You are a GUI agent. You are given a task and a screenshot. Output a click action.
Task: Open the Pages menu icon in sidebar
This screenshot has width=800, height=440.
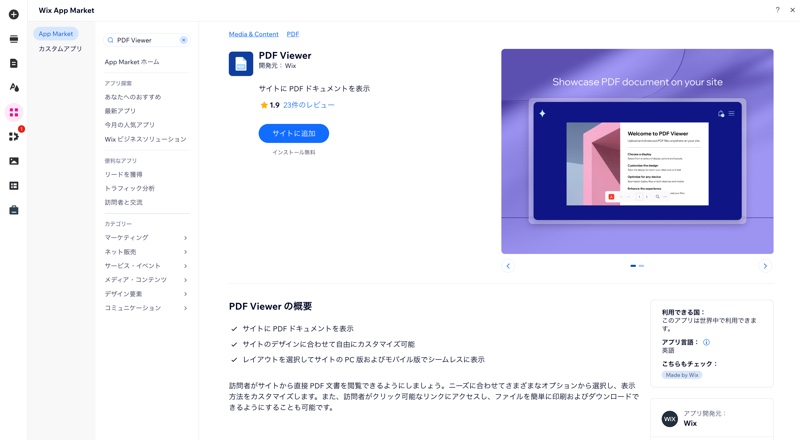pyautogui.click(x=14, y=63)
